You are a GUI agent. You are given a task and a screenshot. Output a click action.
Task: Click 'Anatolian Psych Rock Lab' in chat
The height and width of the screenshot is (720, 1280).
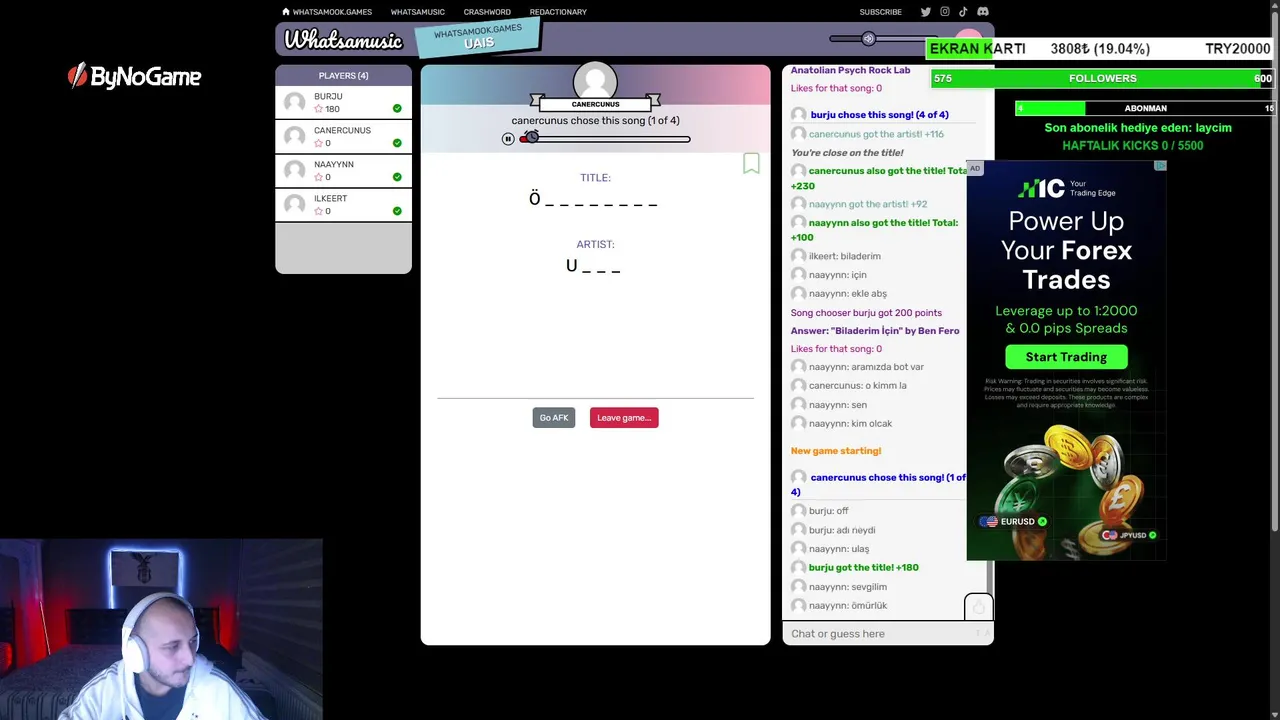point(850,70)
